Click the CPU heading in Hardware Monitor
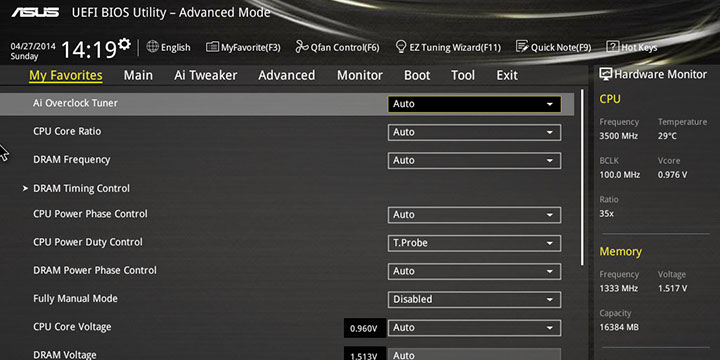 610,99
